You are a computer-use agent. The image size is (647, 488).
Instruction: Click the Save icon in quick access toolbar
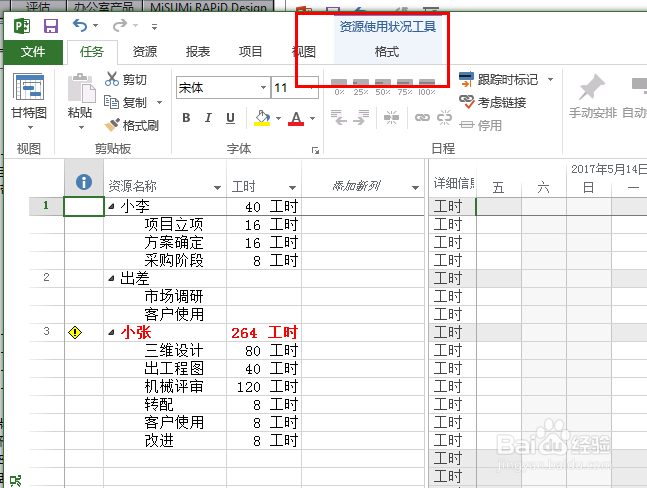tap(51, 26)
